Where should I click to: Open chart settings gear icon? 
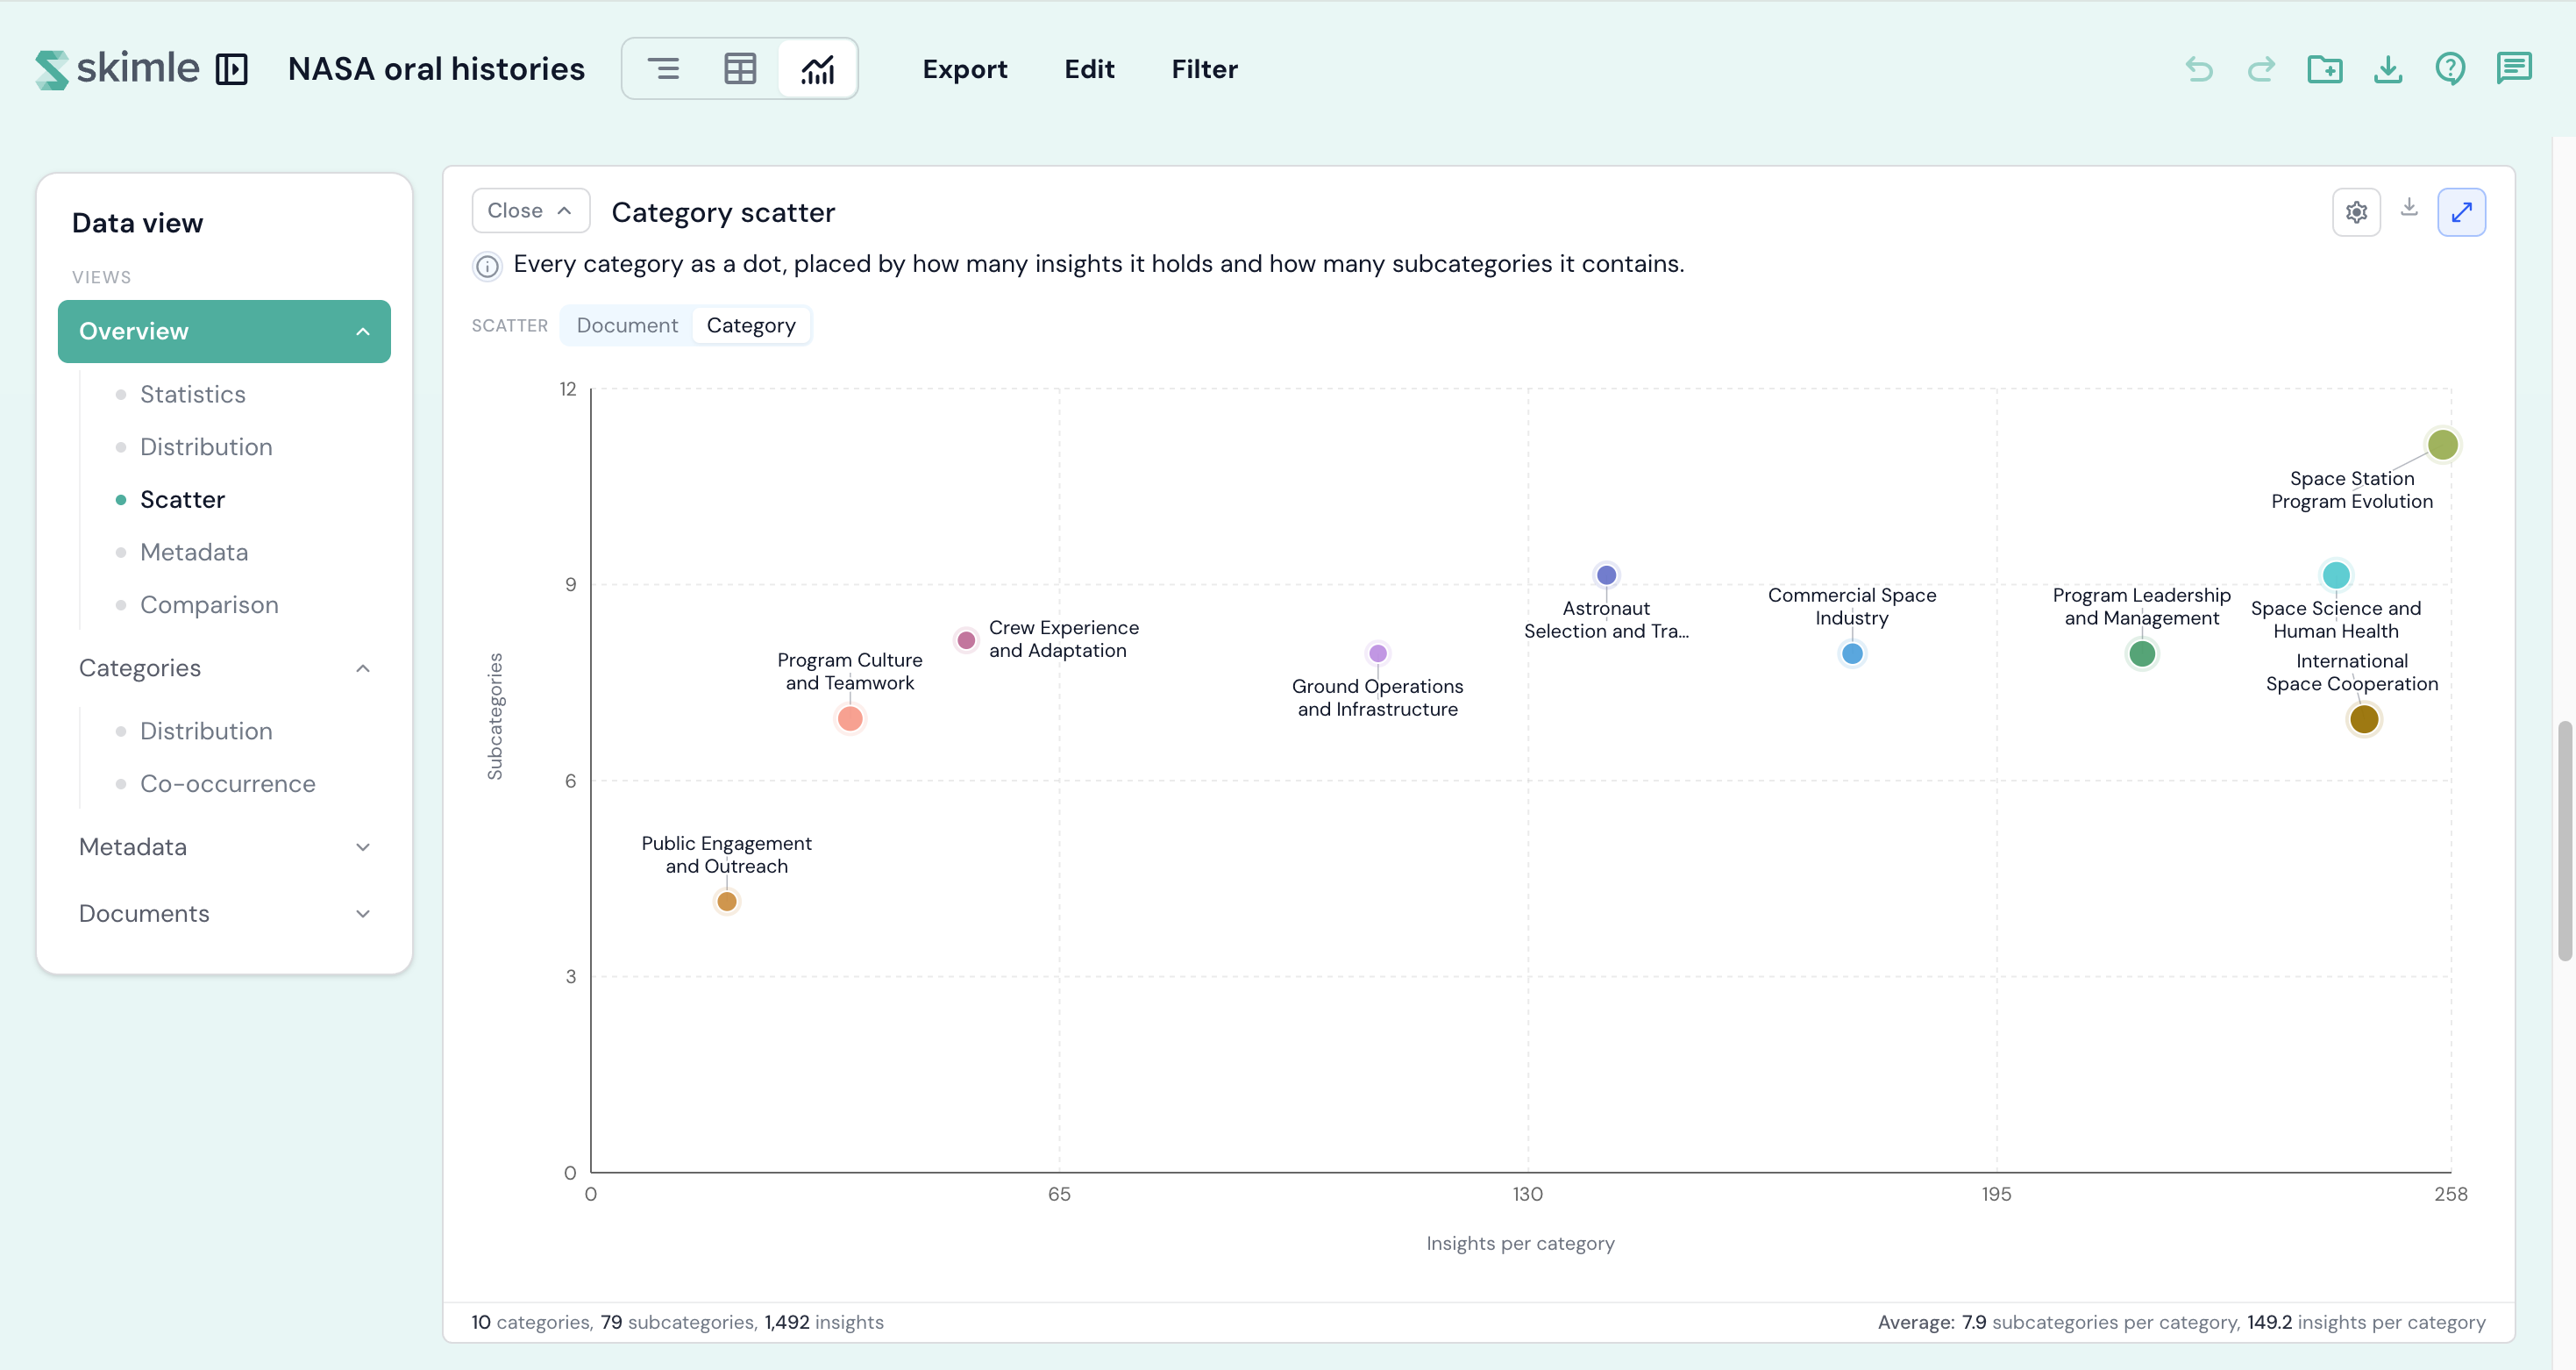2356,212
